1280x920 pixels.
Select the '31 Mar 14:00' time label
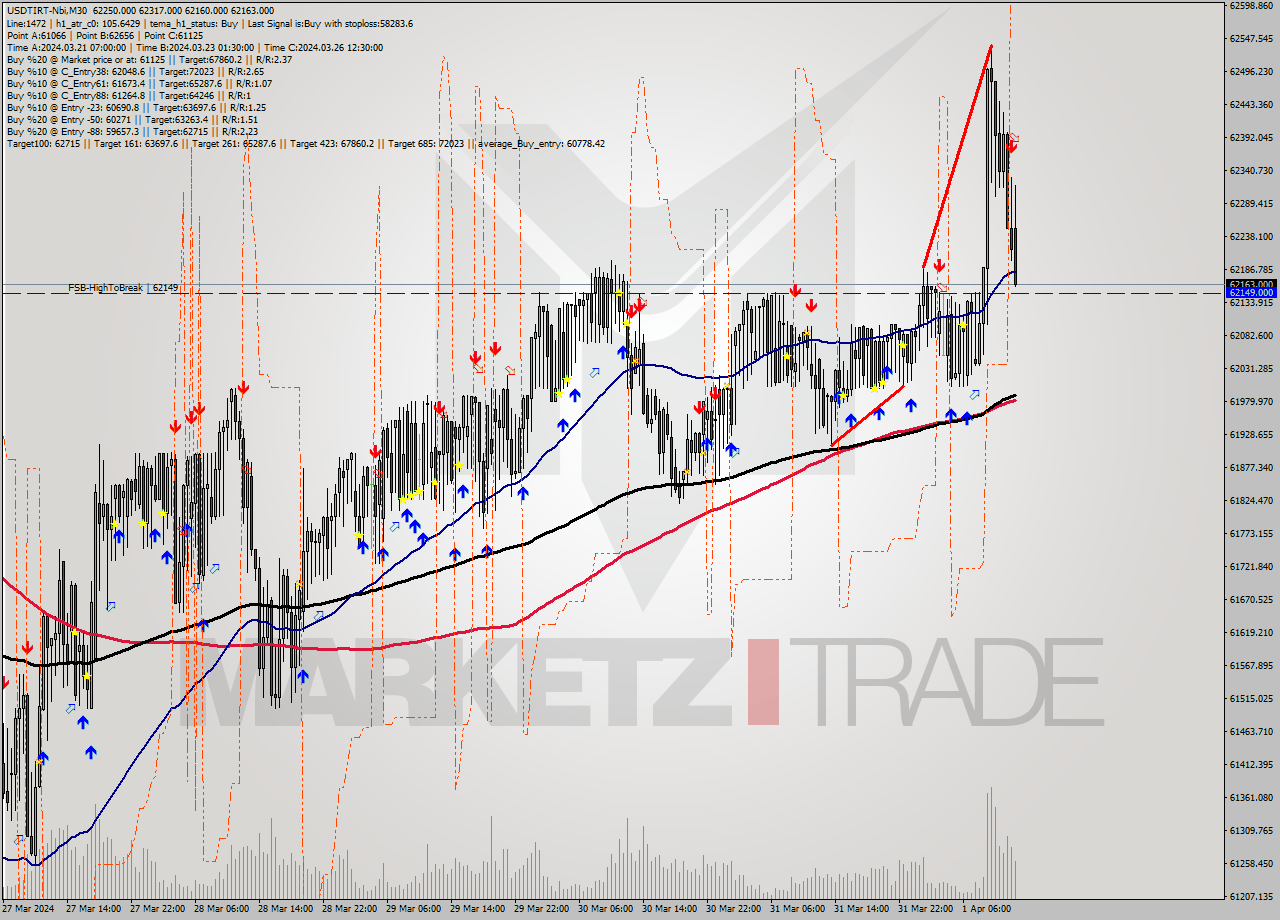pyautogui.click(x=862, y=909)
